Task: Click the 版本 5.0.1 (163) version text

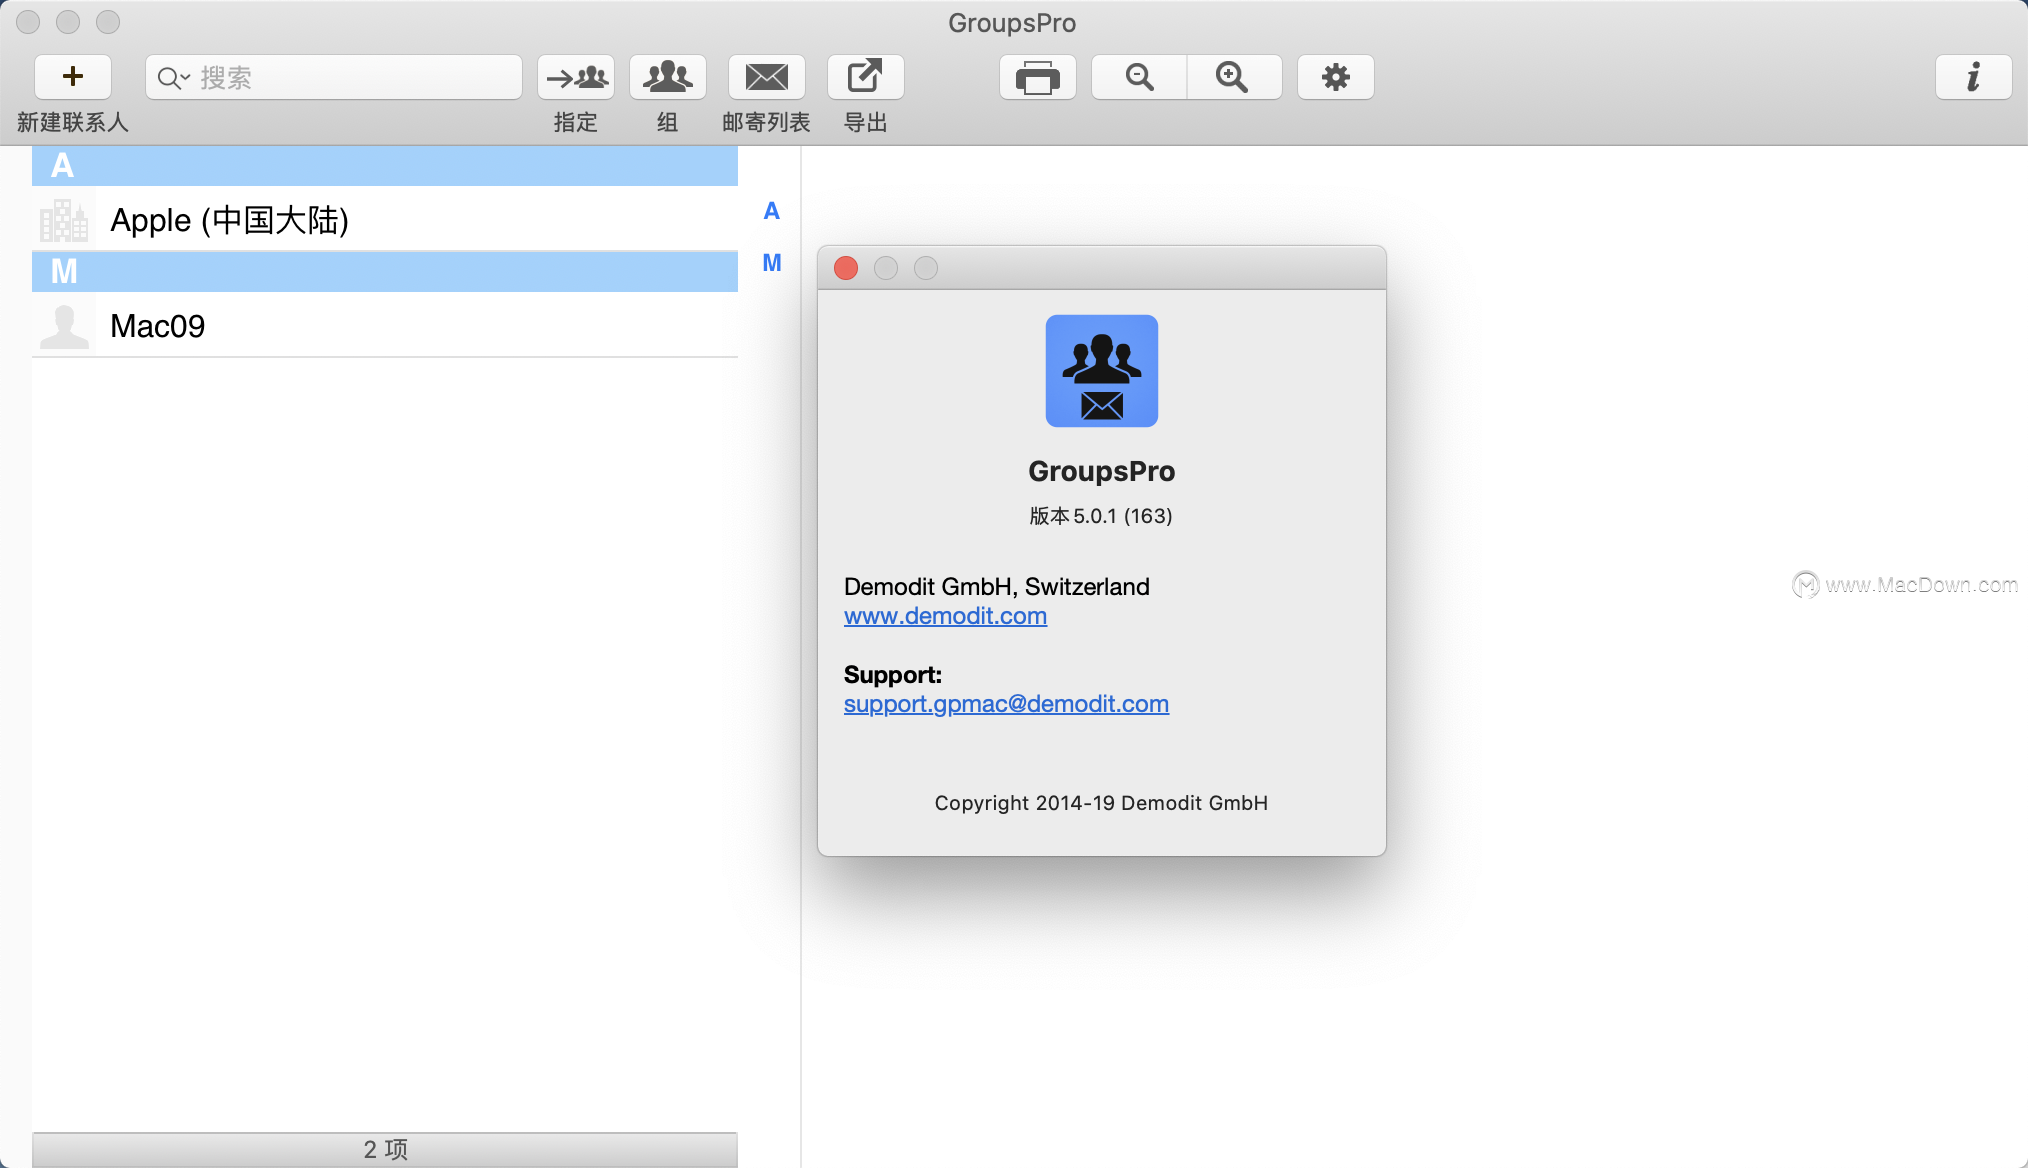Action: (1101, 516)
